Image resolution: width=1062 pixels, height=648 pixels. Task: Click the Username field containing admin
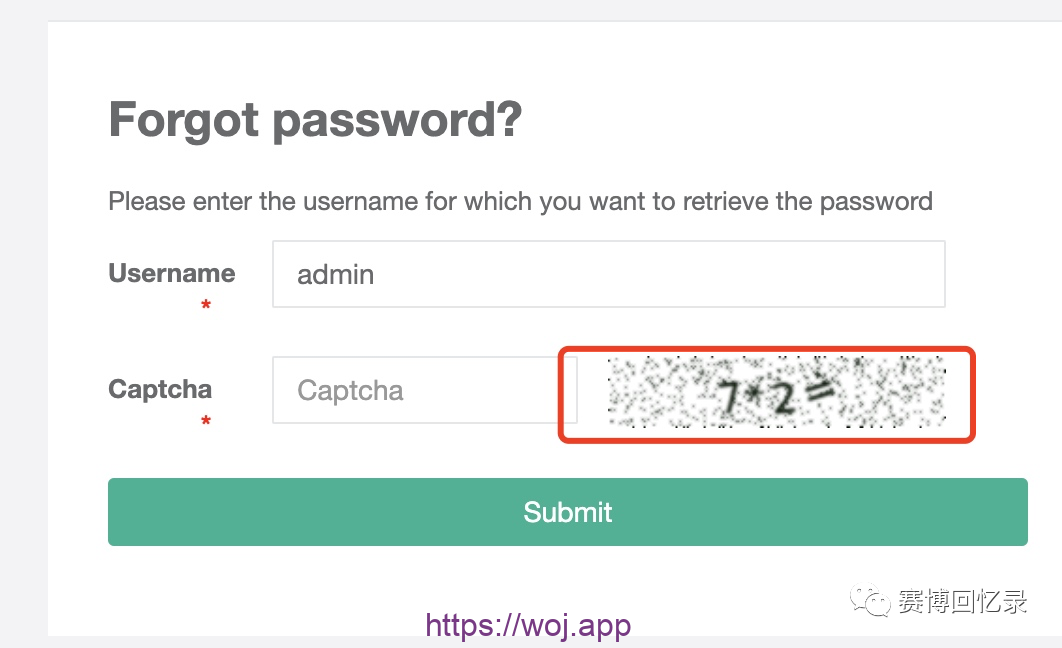608,274
